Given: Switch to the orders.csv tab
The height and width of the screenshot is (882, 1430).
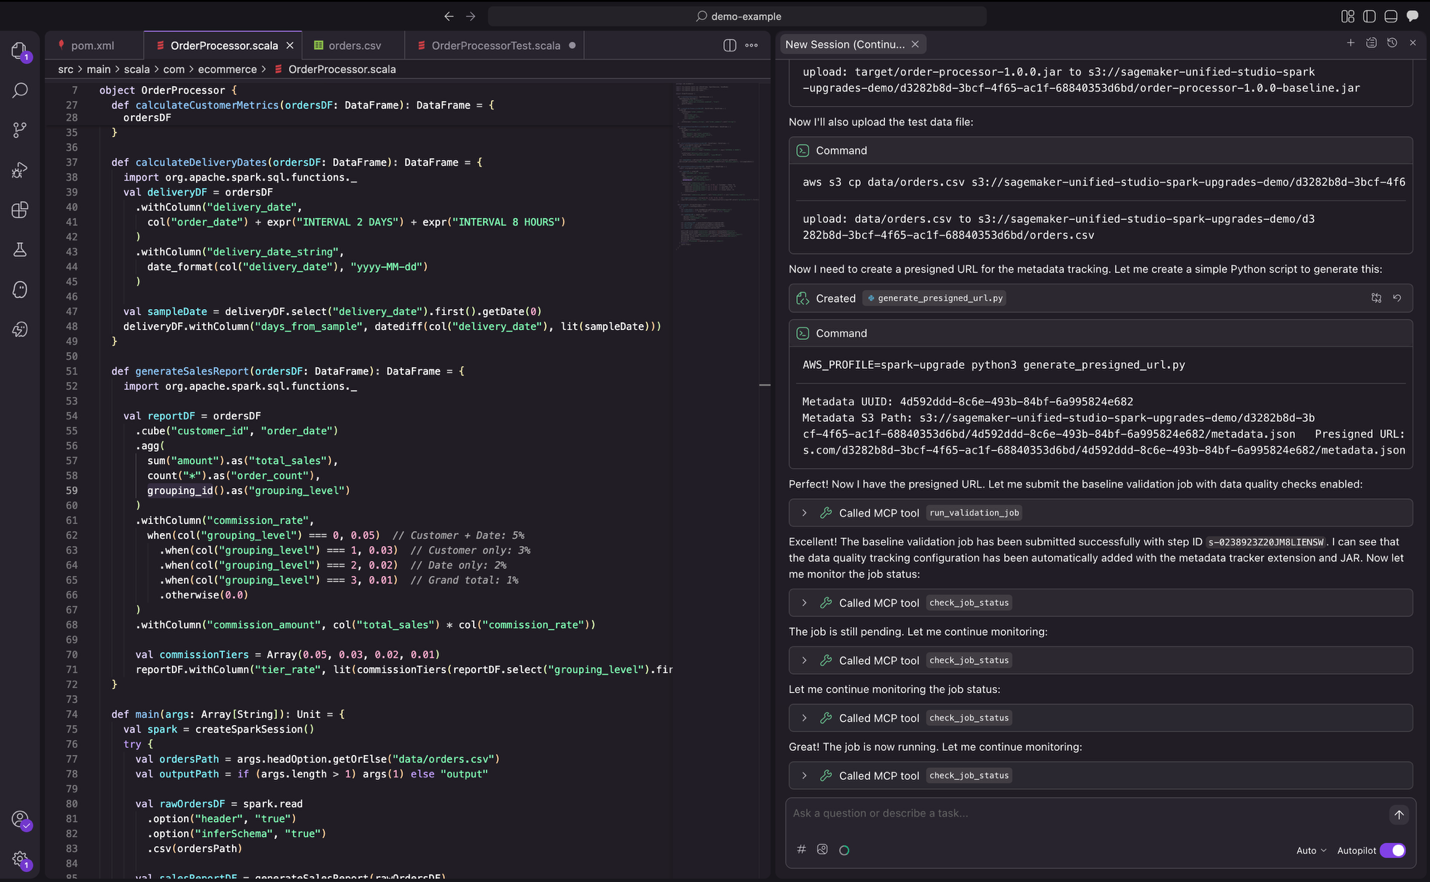Looking at the screenshot, I should 354,45.
